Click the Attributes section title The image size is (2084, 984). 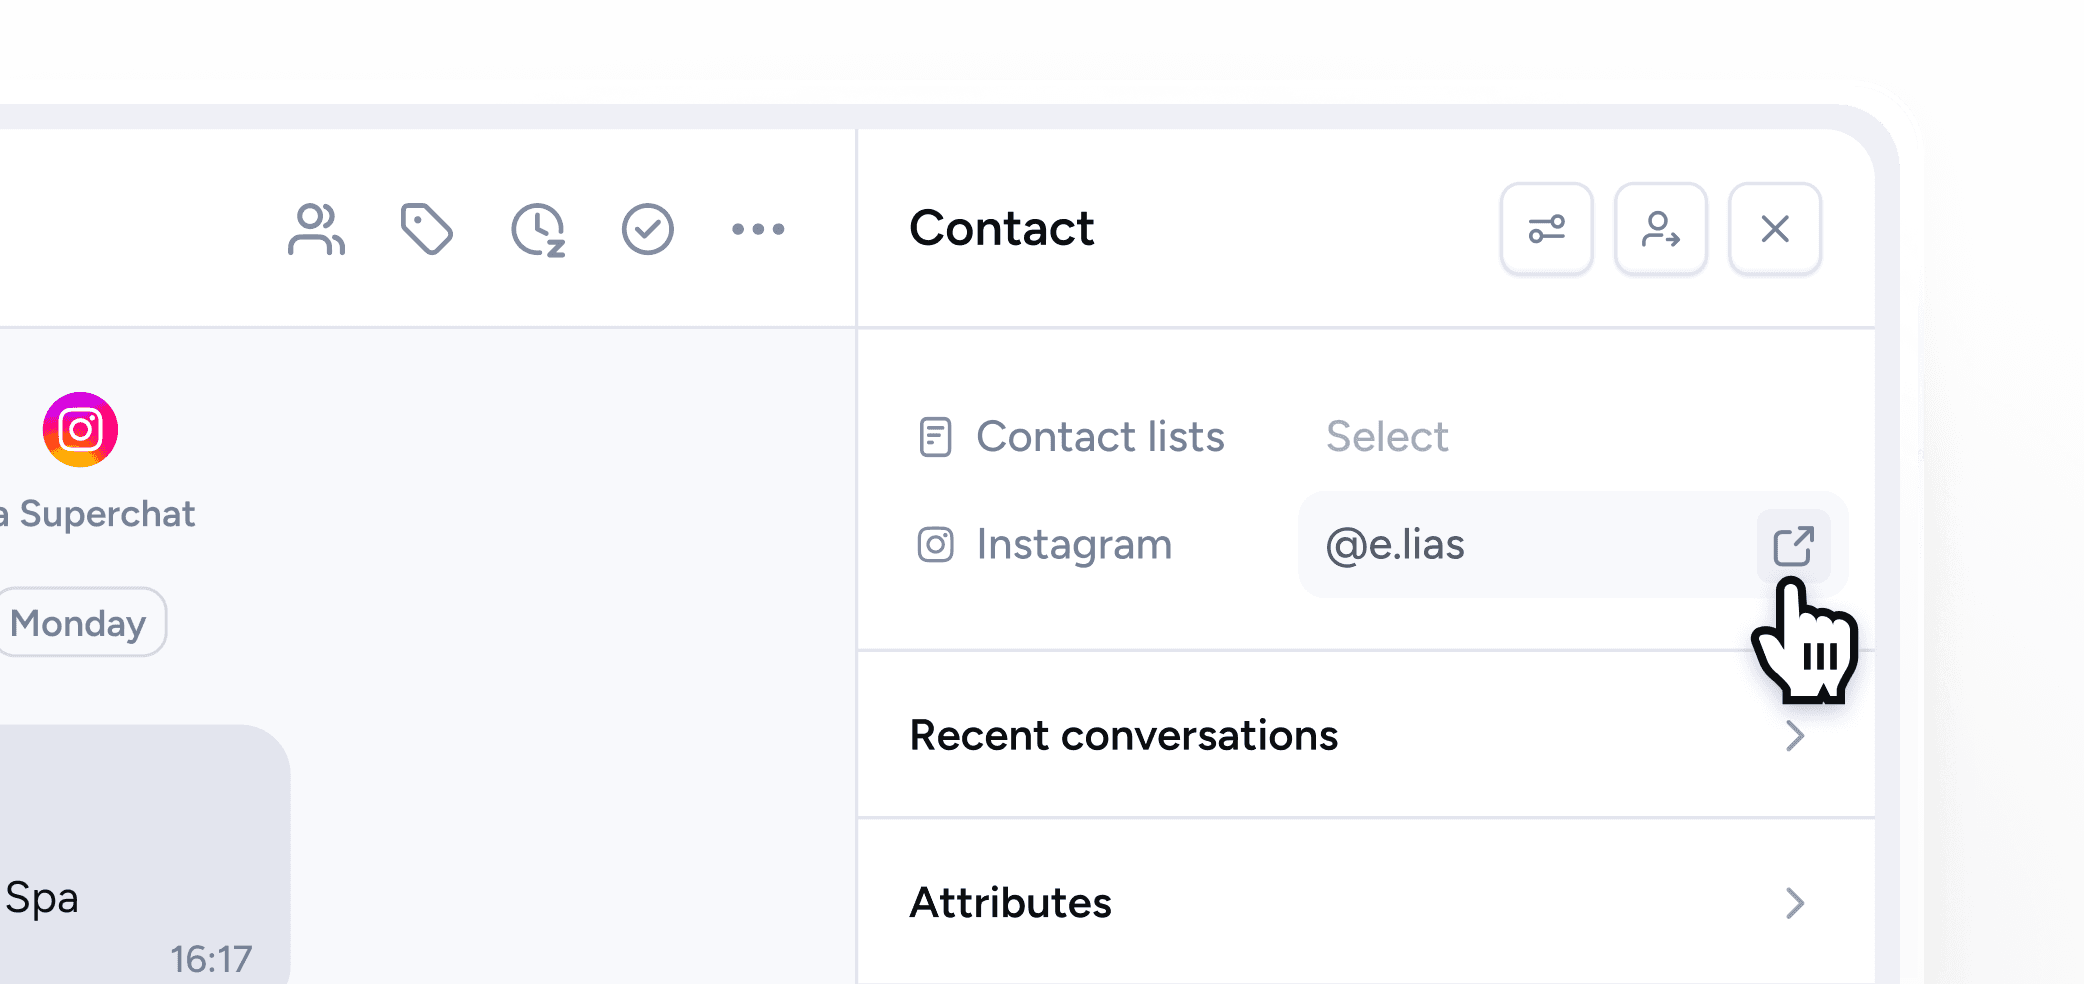point(1010,903)
